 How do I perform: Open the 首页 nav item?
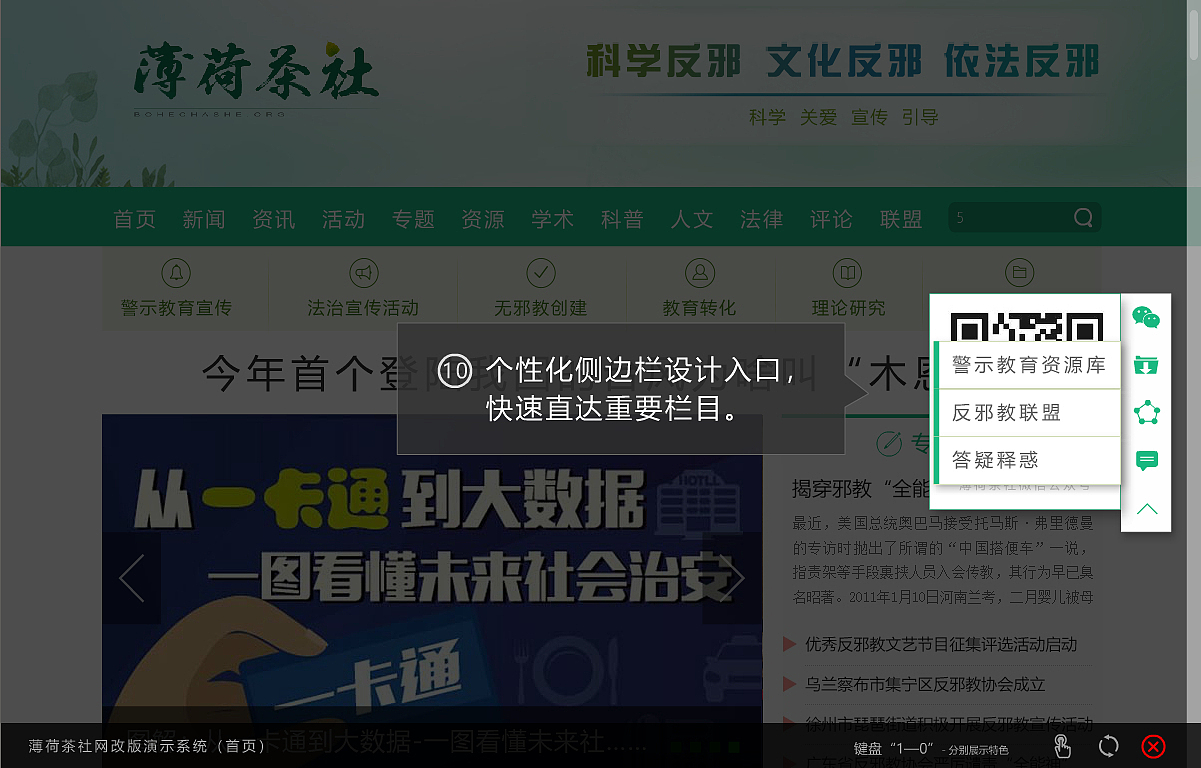(x=135, y=219)
